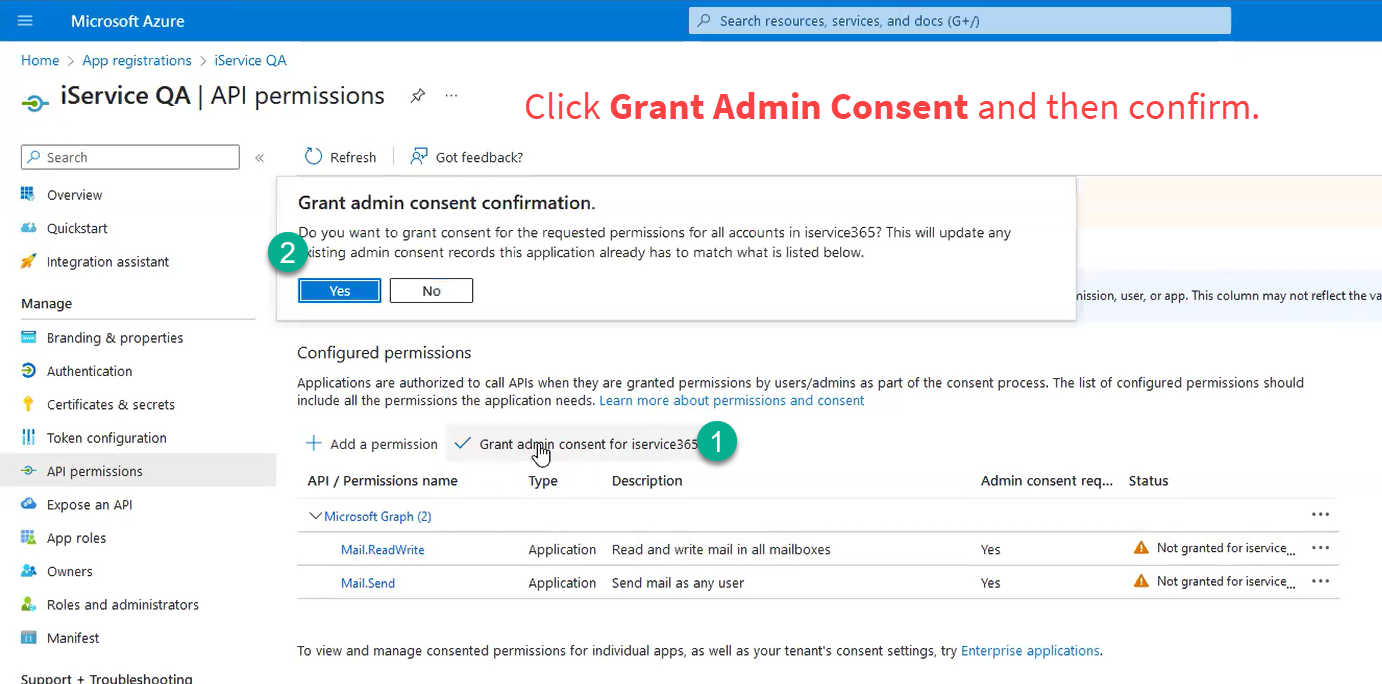This screenshot has width=1382, height=684.
Task: Click the Certificates & secrets key icon
Action: [28, 404]
